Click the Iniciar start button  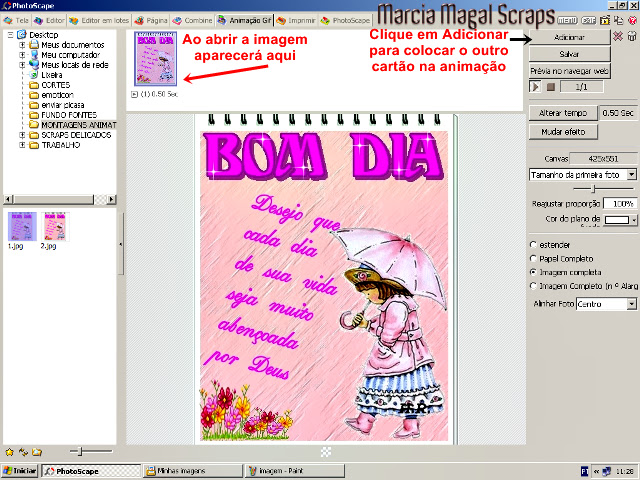(x=19, y=471)
